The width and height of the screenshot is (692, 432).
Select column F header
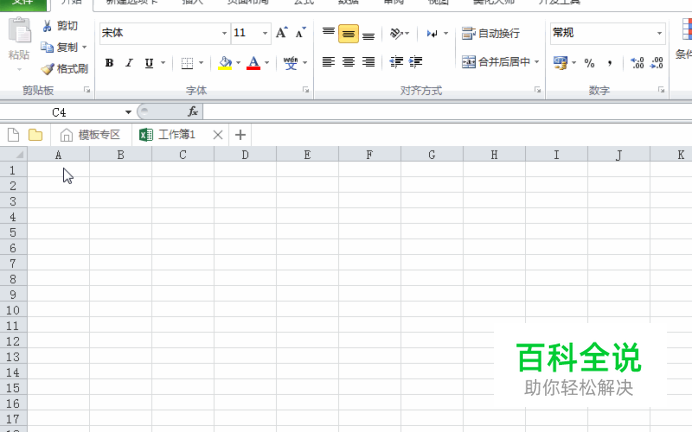click(369, 154)
